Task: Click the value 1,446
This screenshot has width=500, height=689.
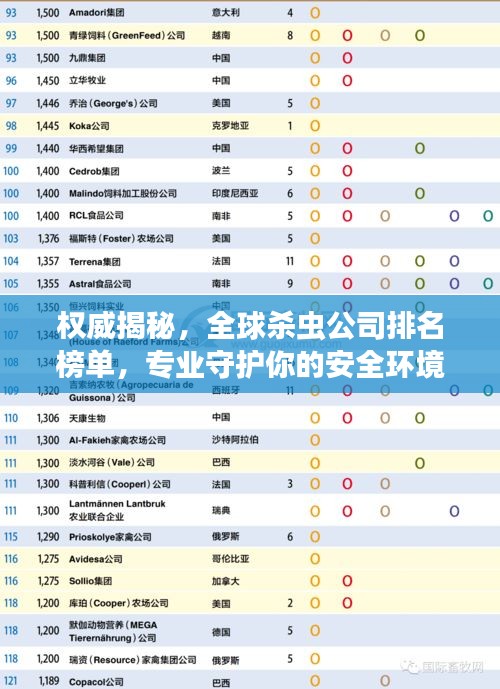Action: (48, 103)
